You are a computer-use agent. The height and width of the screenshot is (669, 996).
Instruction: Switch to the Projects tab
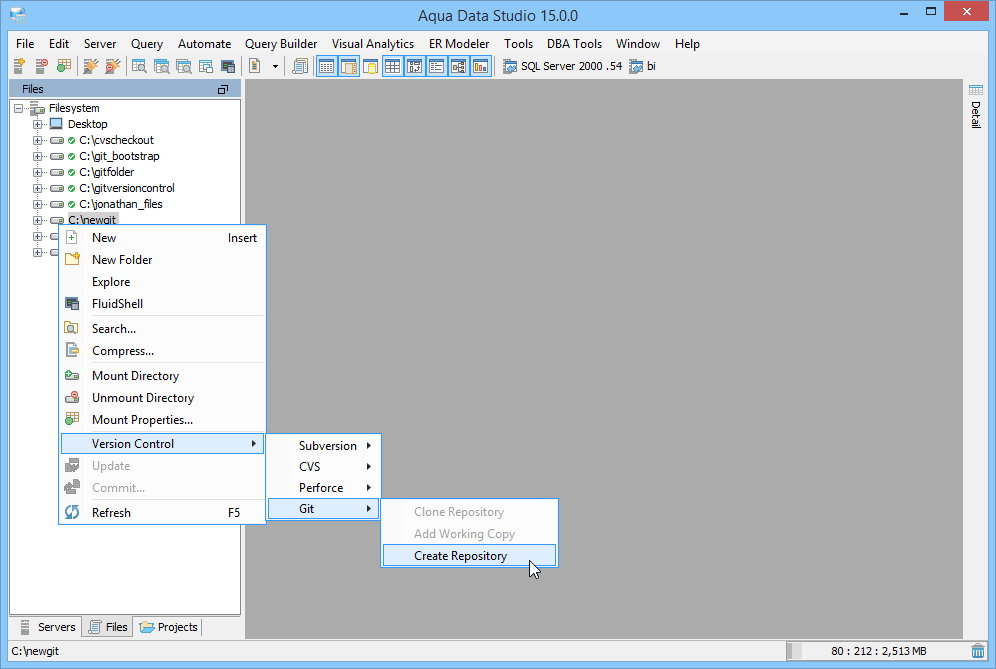click(168, 627)
